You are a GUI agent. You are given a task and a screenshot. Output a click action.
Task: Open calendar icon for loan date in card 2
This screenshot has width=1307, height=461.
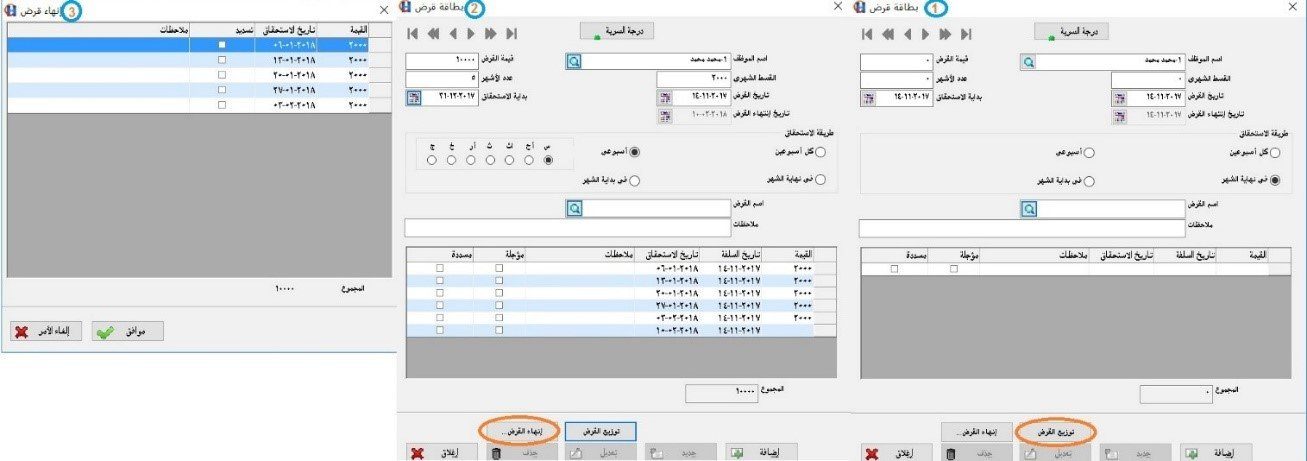[662, 97]
